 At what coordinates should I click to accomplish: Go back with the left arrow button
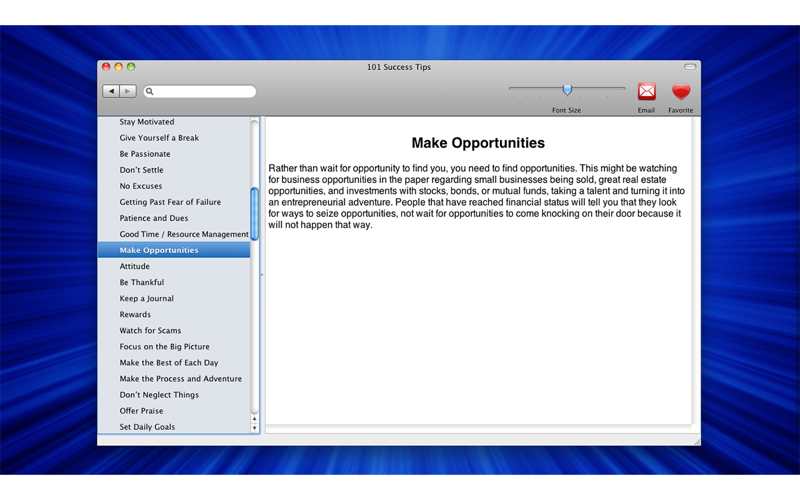point(111,91)
